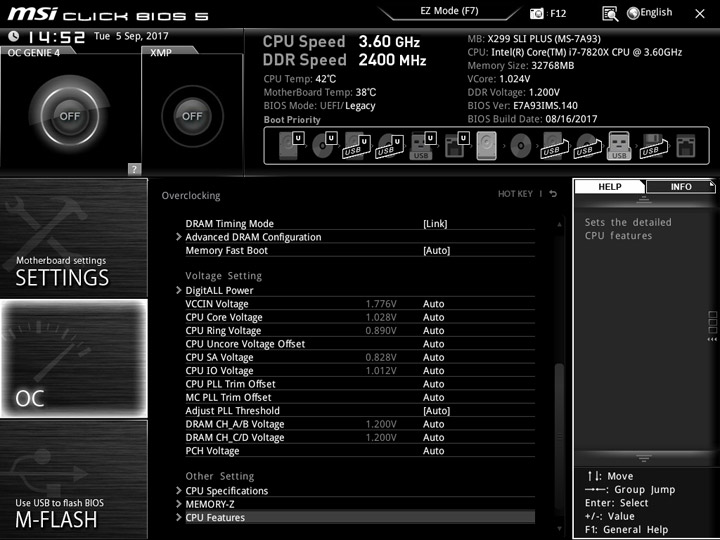This screenshot has height=540, width=720.
Task: Select the legacy USB CD/DVD boot icon
Action: coord(587,146)
